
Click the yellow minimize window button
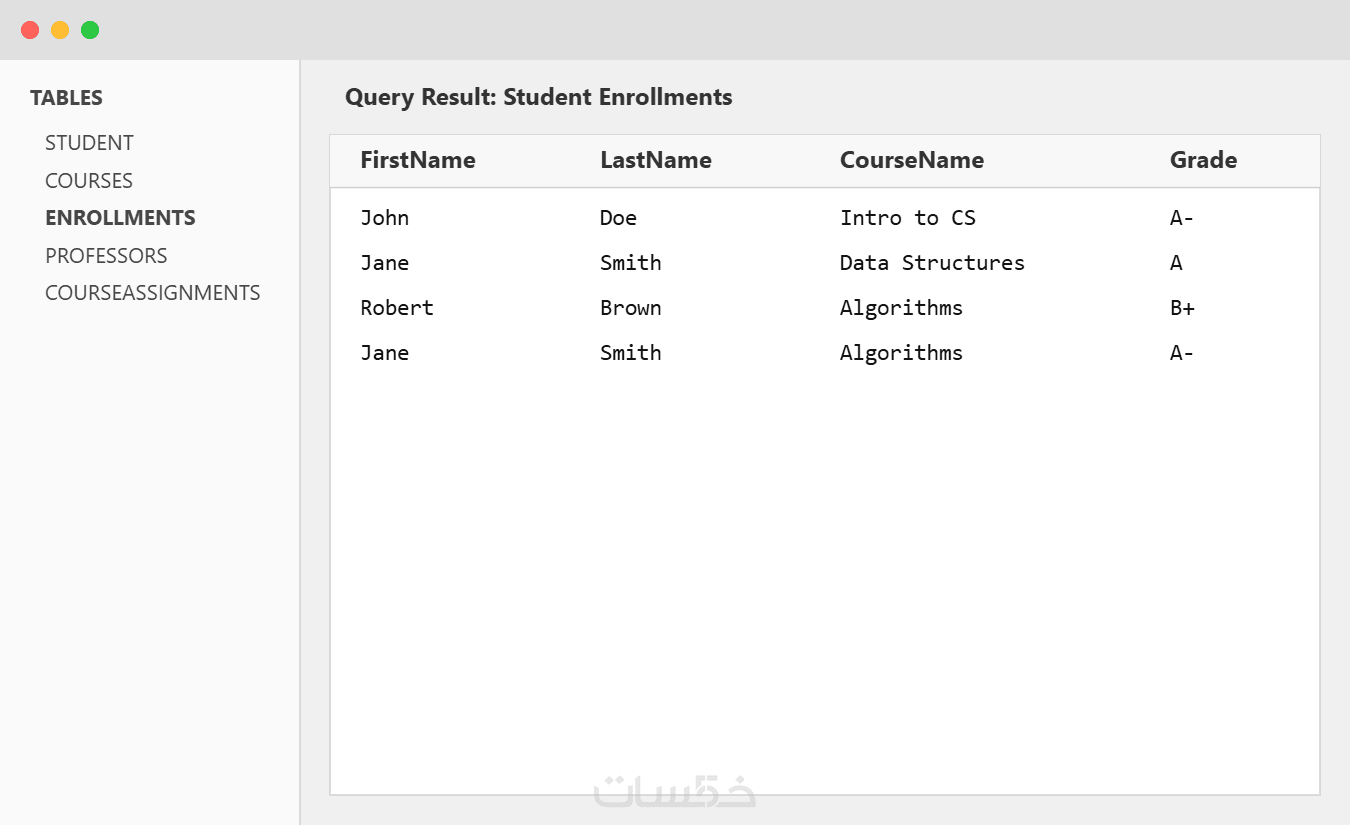pyautogui.click(x=60, y=30)
